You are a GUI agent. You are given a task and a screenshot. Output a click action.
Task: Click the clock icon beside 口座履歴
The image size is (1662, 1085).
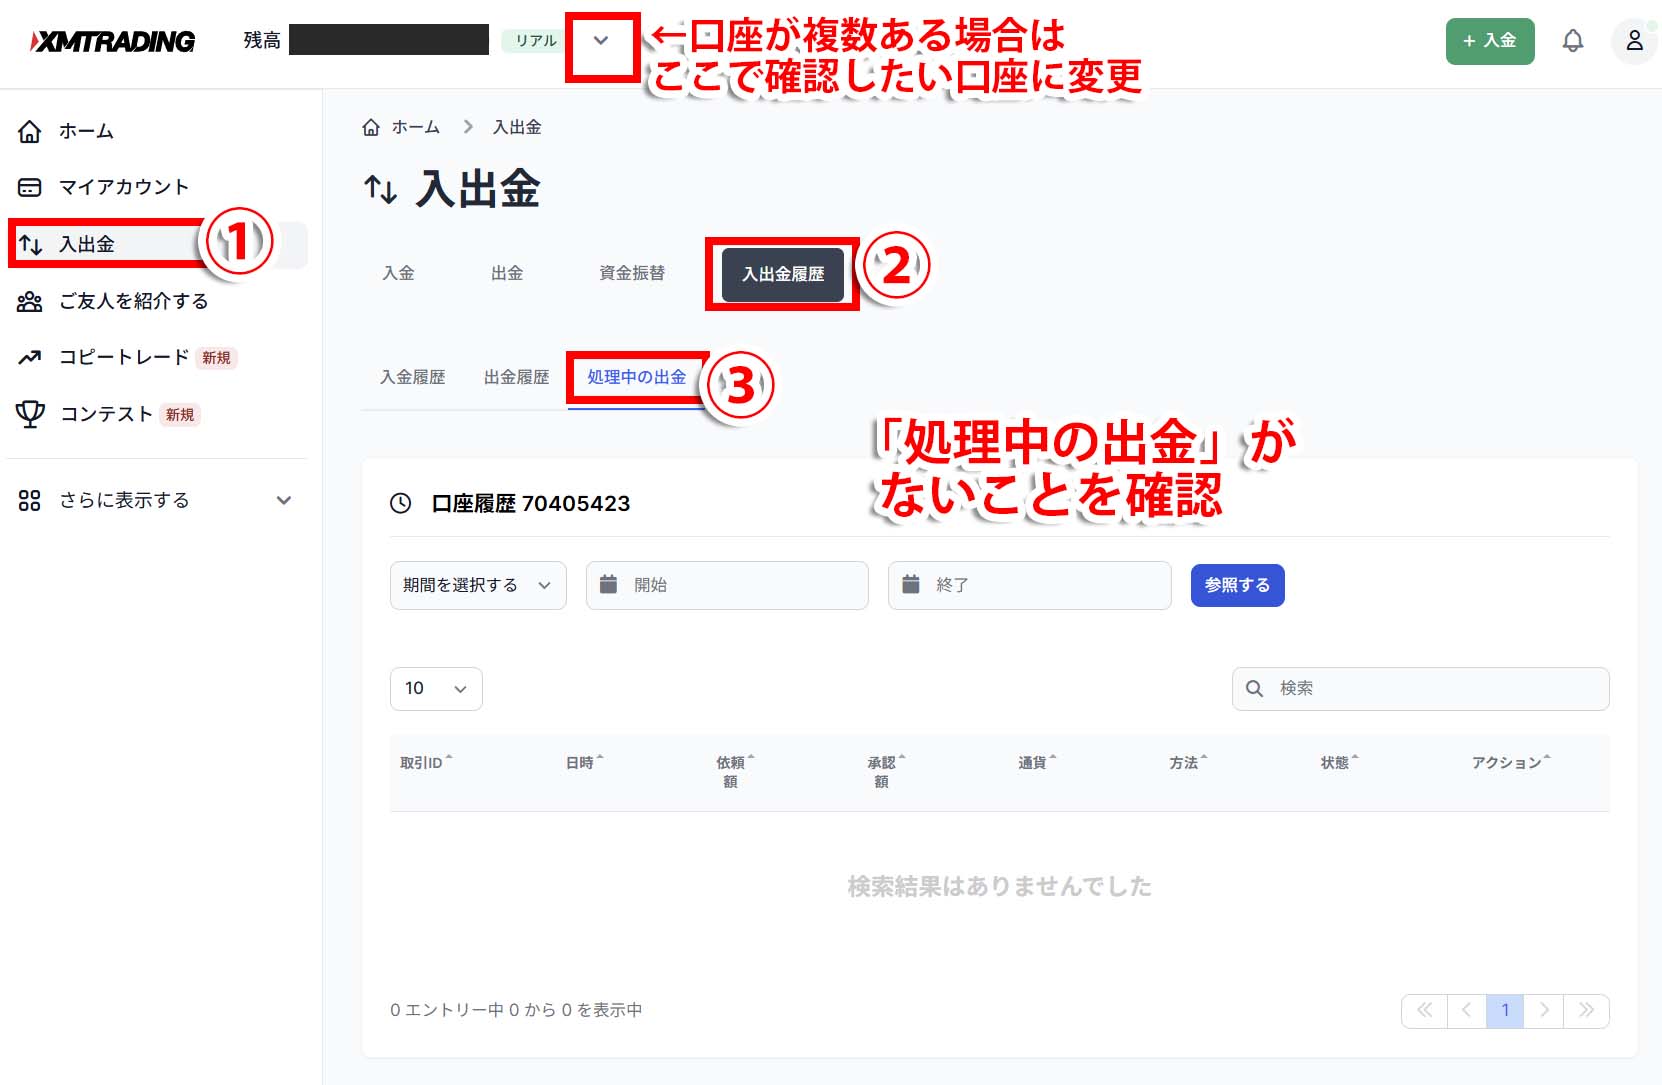point(400,503)
